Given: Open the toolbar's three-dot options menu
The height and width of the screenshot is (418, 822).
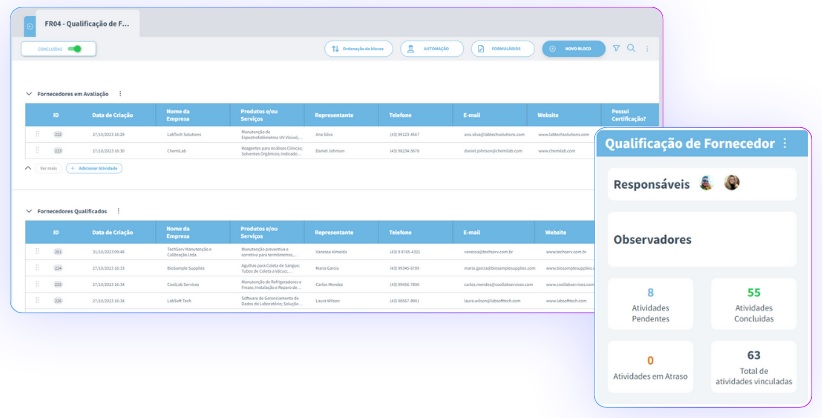Looking at the screenshot, I should click(x=647, y=48).
